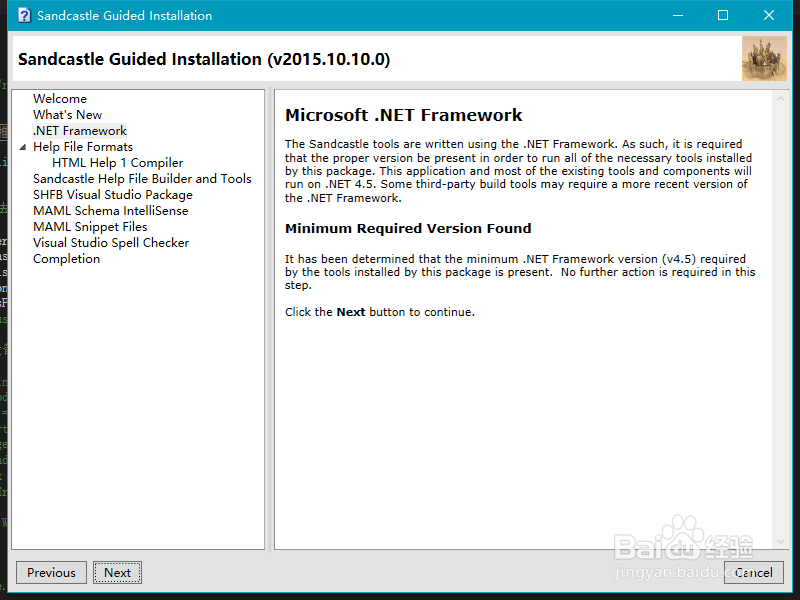Click the Sandcastle help icon in title bar
The width and height of the screenshot is (800, 600).
[24, 15]
